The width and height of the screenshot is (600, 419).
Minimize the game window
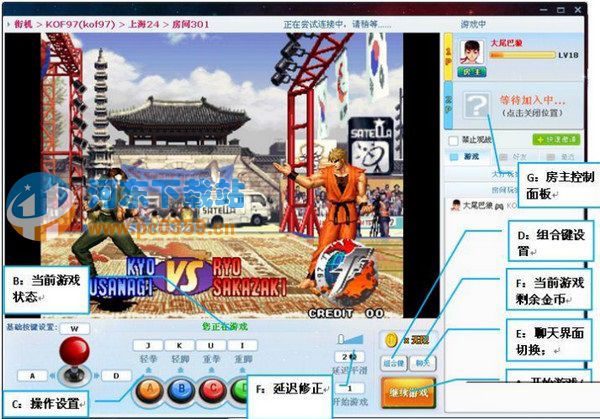(543, 9)
